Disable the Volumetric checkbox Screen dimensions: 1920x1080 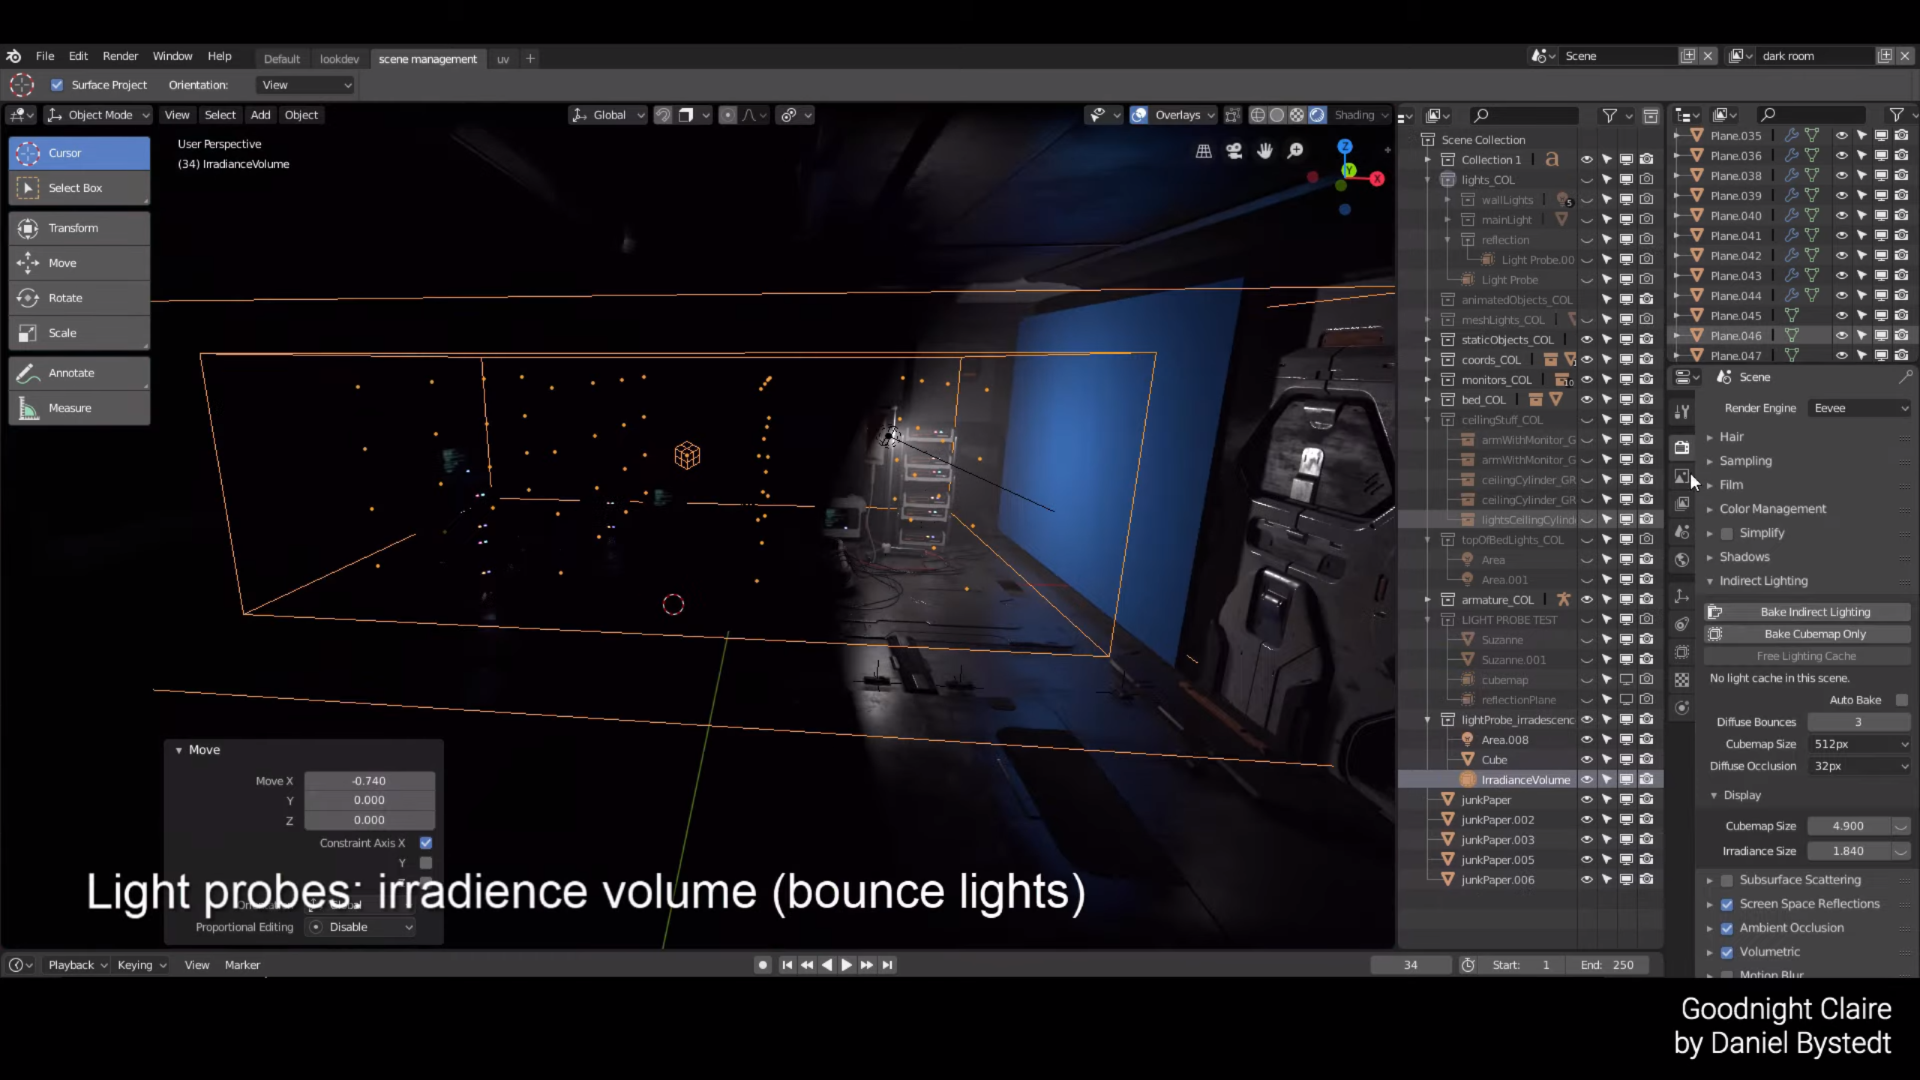1727,952
